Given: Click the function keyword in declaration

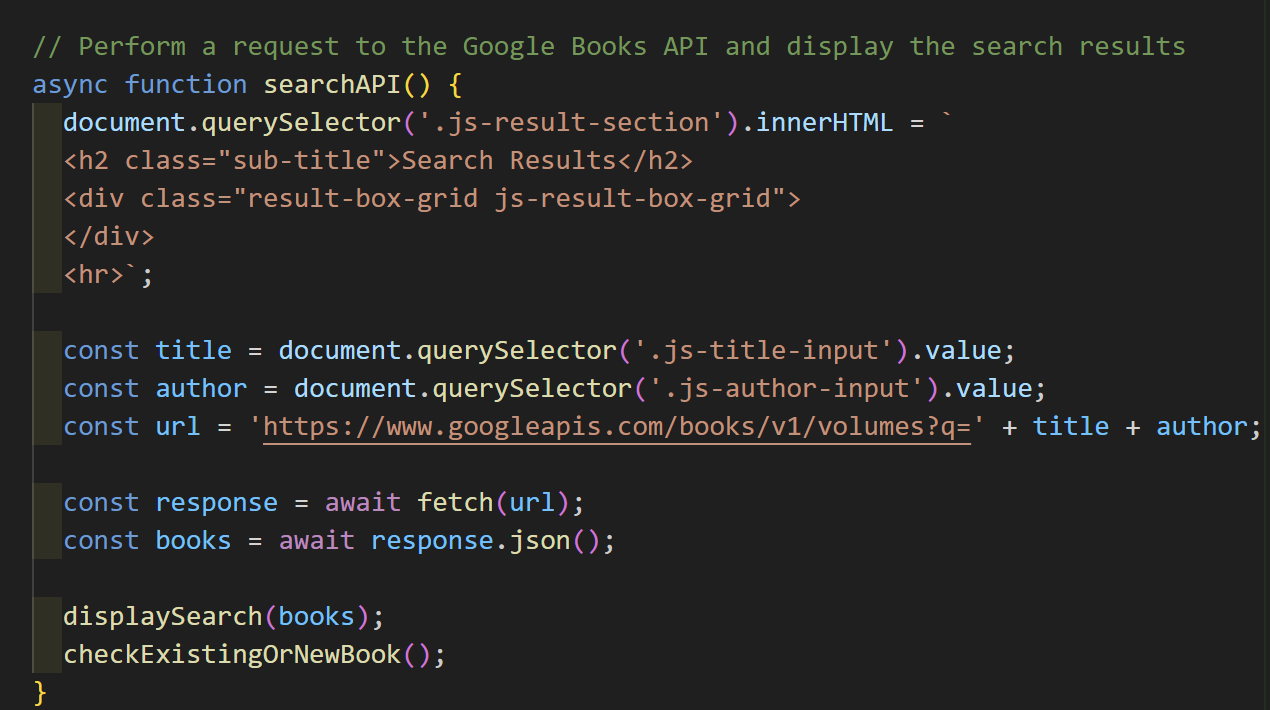Looking at the screenshot, I should click(186, 84).
